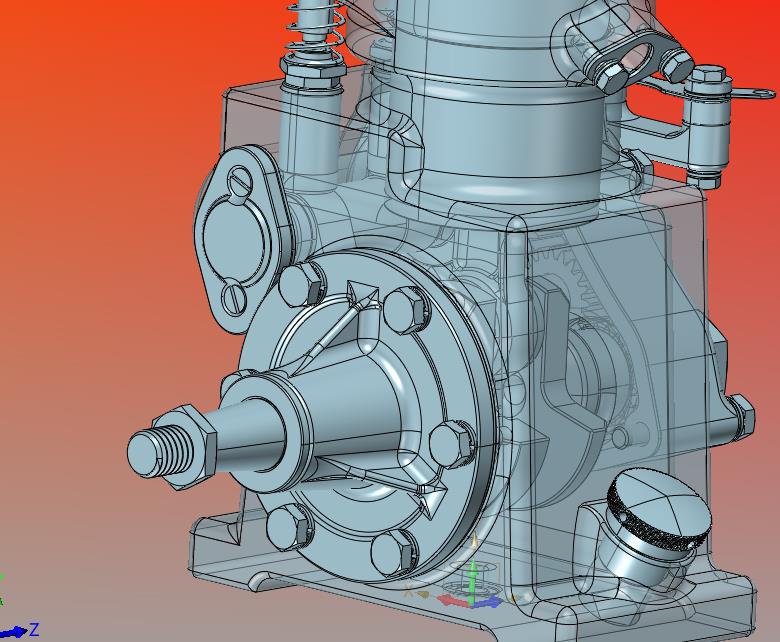Select bottom-right hex bolt on circular flange
Screen dimensions: 780x642
click(x=393, y=552)
